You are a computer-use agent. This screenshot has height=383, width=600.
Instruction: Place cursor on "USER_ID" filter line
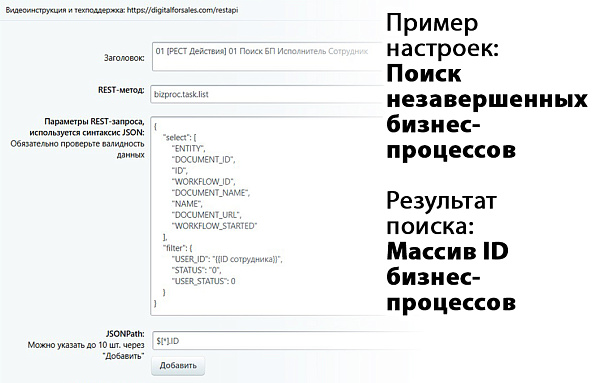click(x=227, y=259)
